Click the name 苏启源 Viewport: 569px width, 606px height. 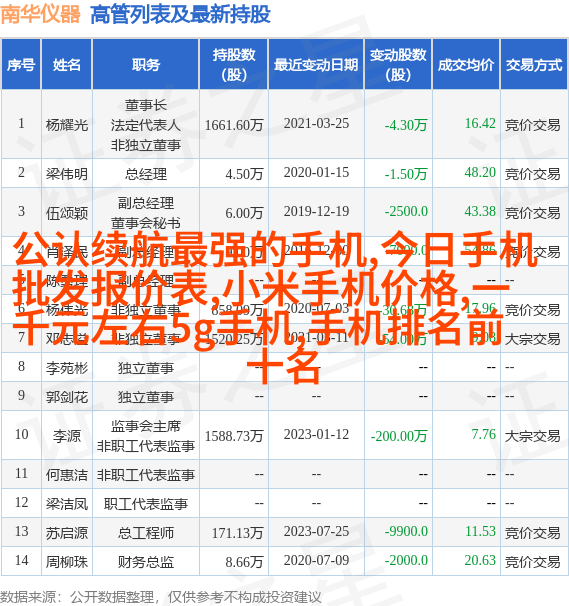coord(67,533)
